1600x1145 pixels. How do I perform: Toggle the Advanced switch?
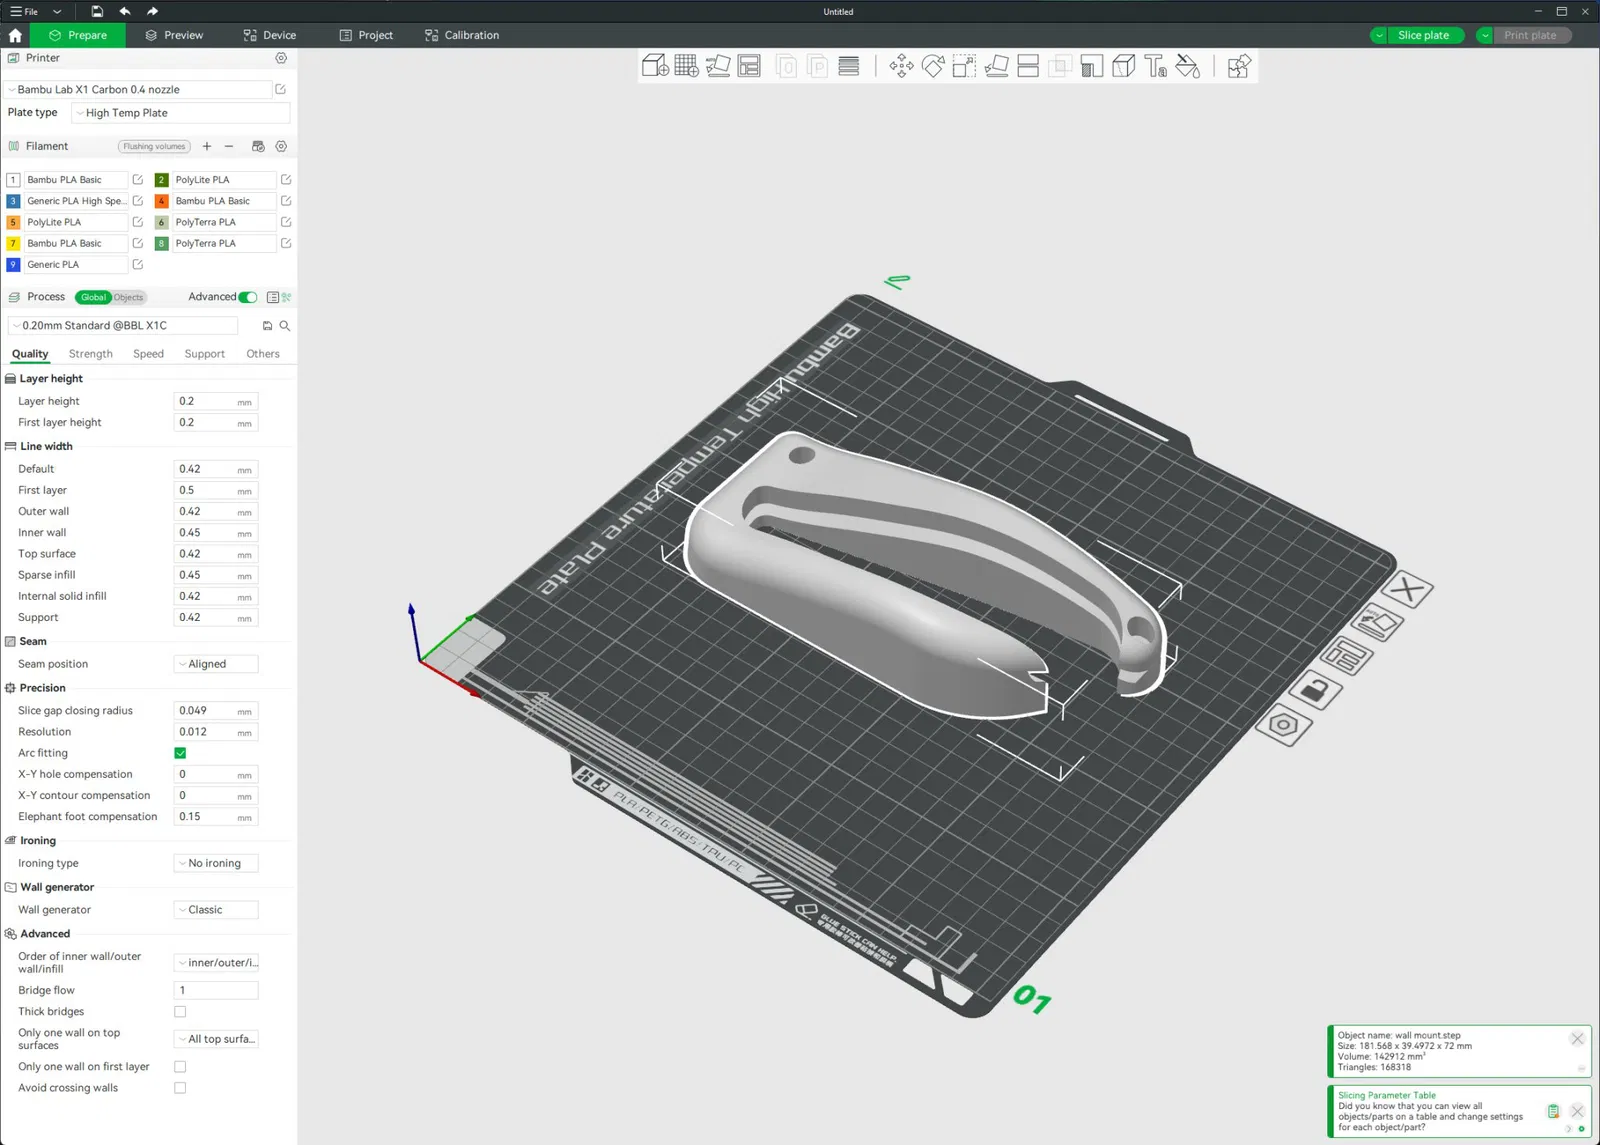248,297
